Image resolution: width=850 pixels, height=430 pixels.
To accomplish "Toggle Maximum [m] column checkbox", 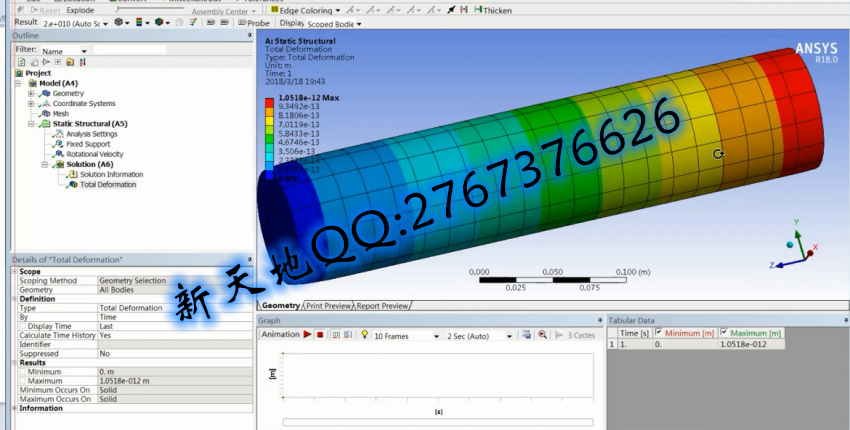I will coord(725,333).
